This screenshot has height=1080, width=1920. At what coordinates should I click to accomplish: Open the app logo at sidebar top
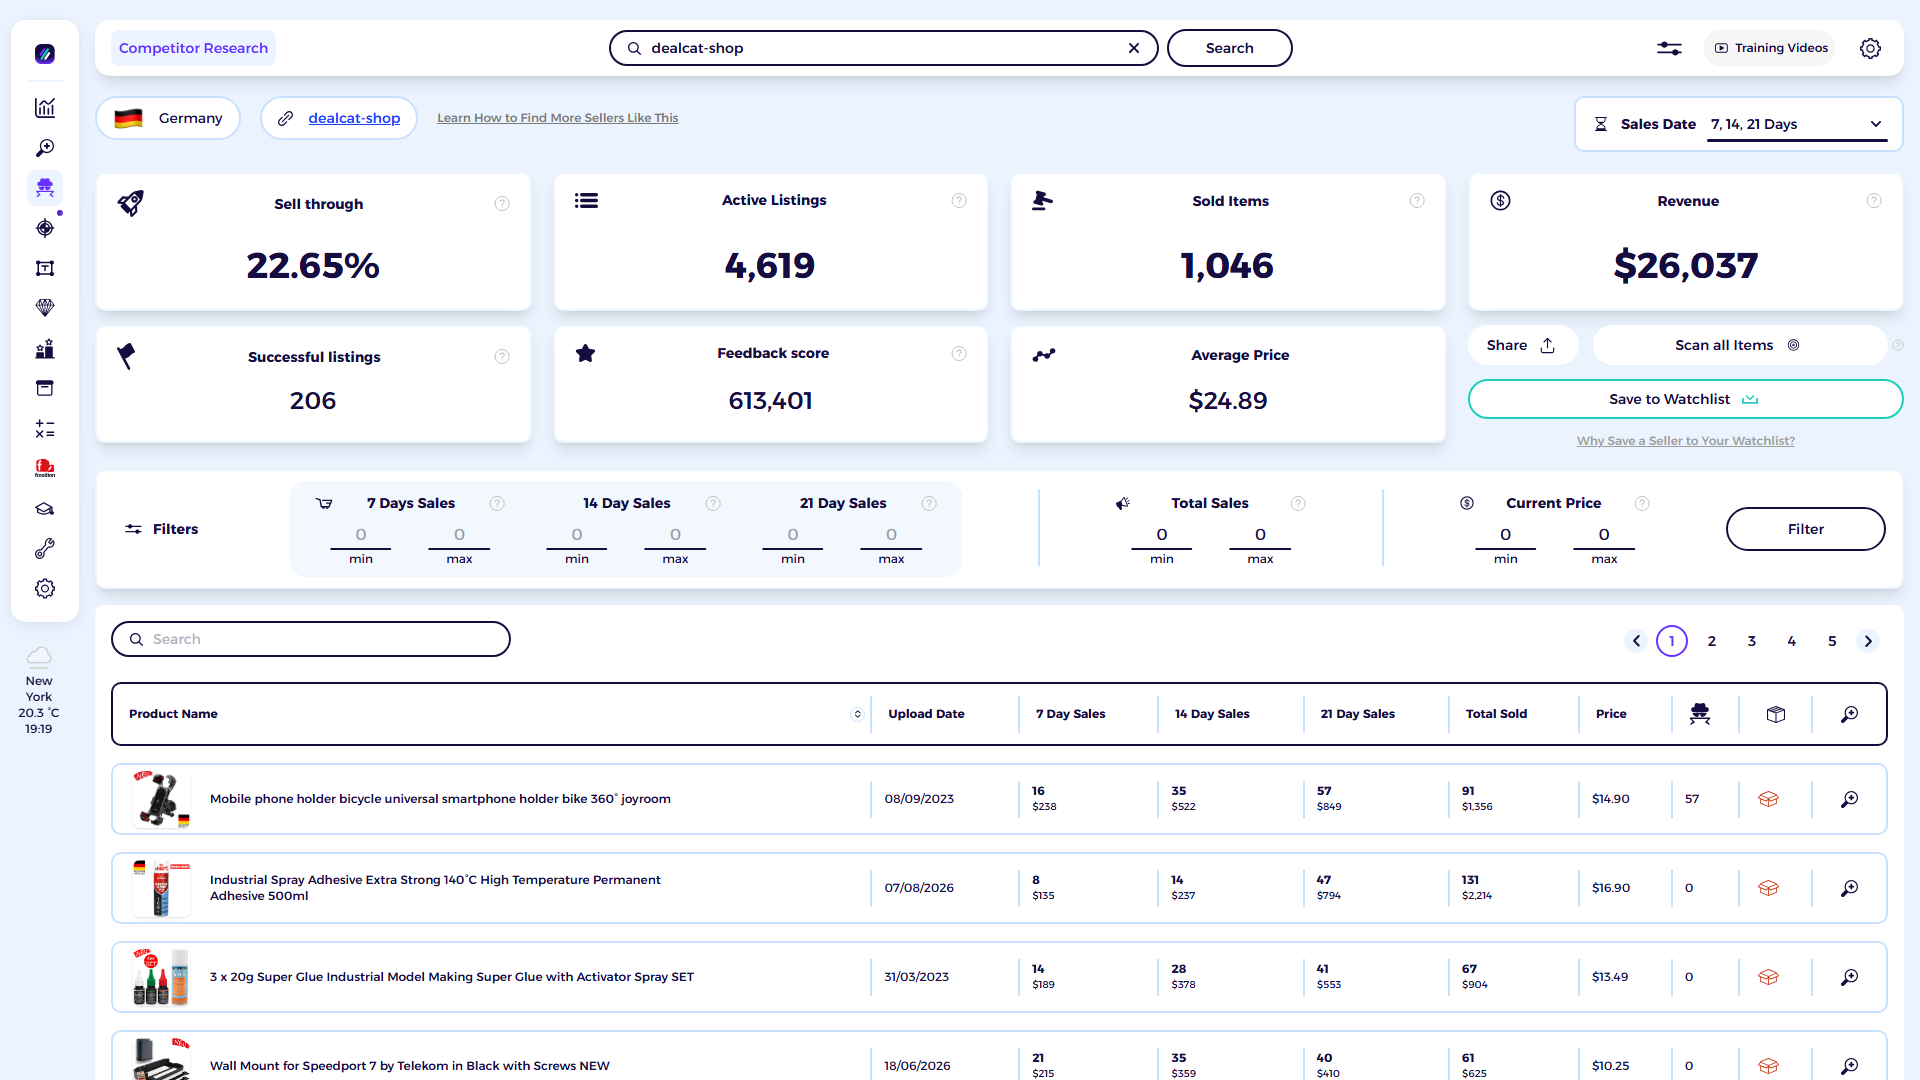point(45,54)
